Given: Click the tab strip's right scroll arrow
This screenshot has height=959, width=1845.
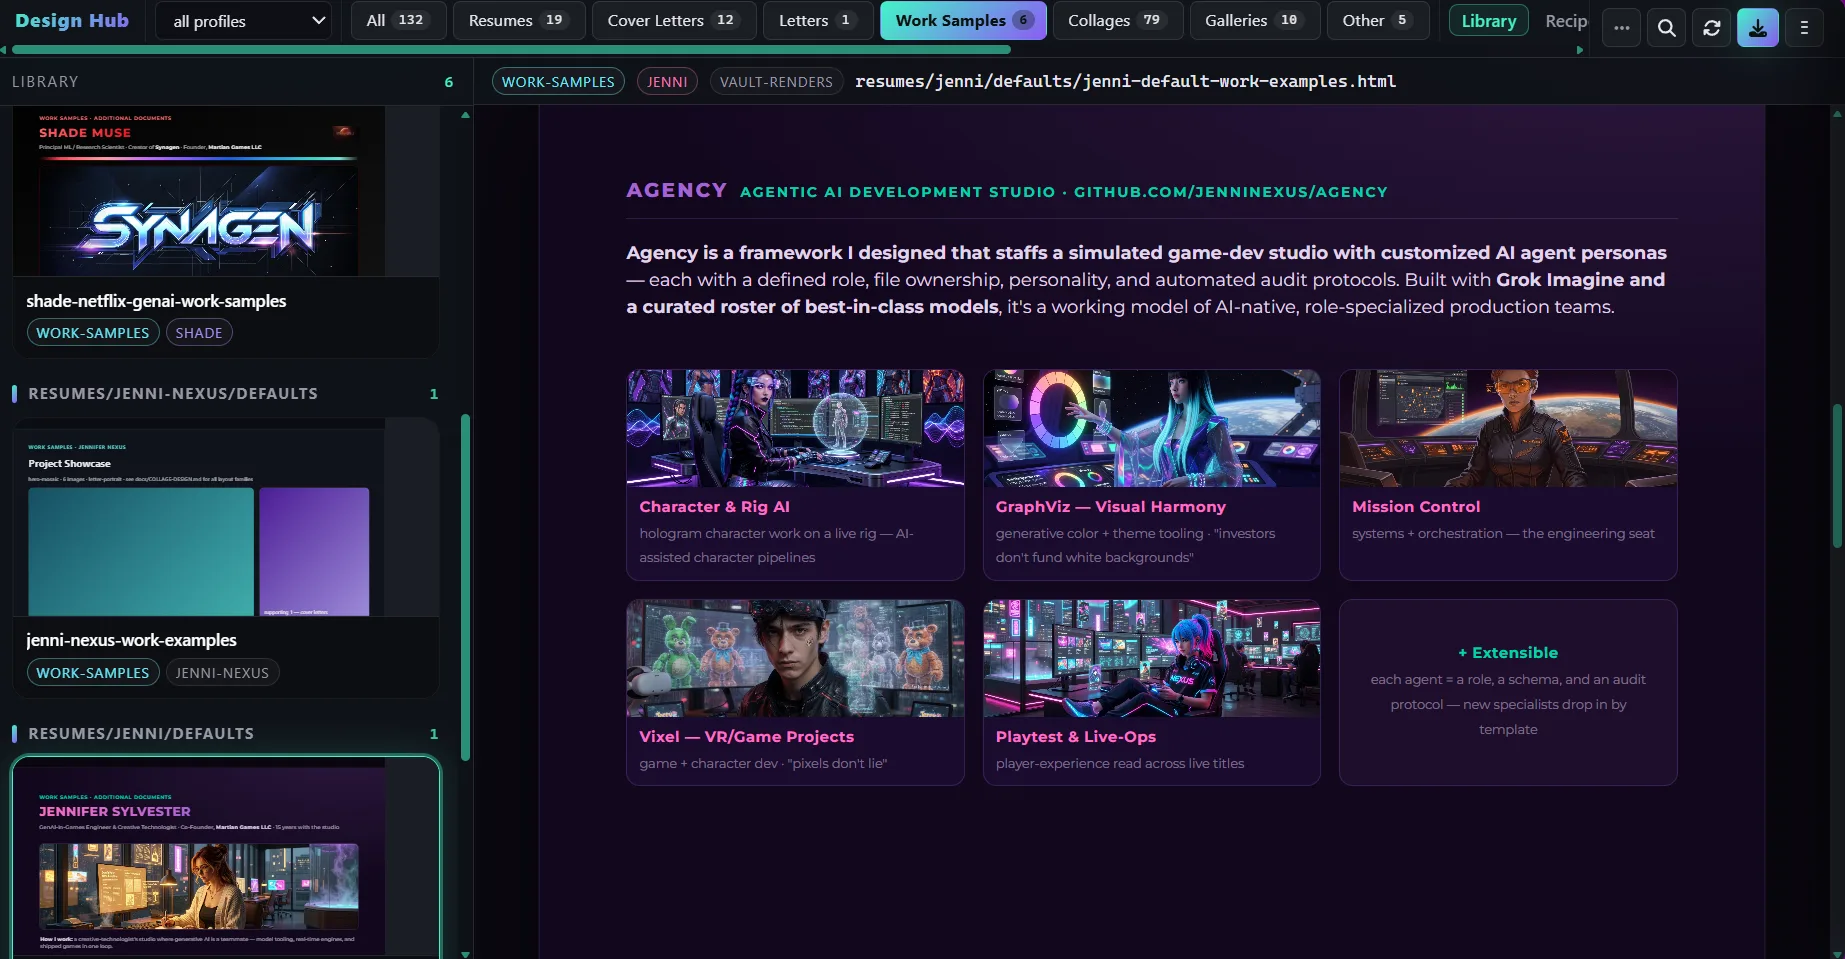Looking at the screenshot, I should tap(1580, 49).
